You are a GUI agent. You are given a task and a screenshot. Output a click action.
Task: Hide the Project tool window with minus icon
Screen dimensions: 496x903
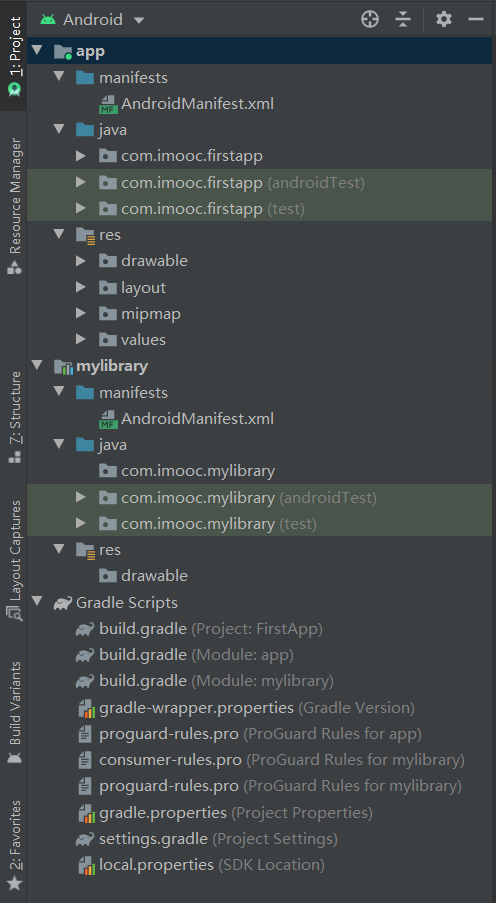476,20
